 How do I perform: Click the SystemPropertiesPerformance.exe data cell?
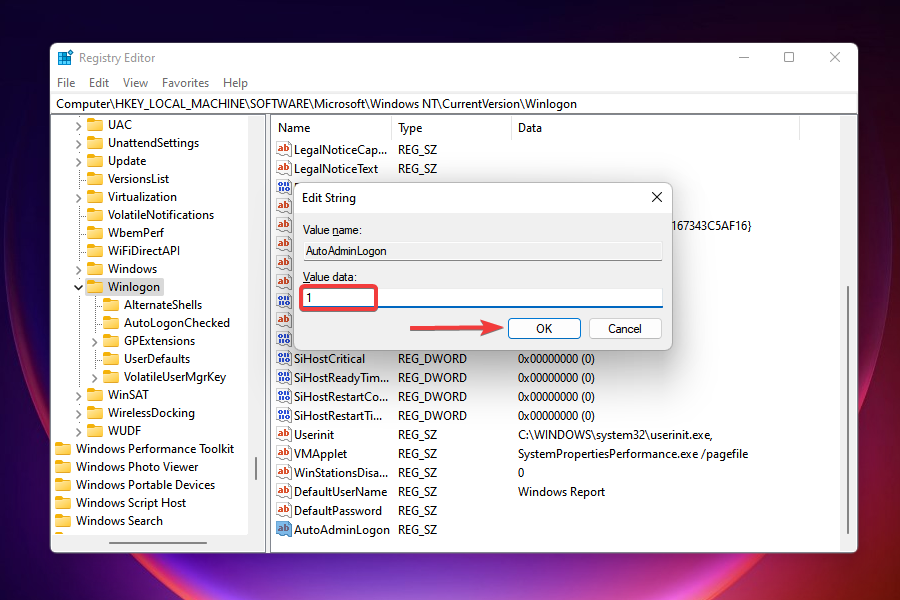(x=633, y=454)
